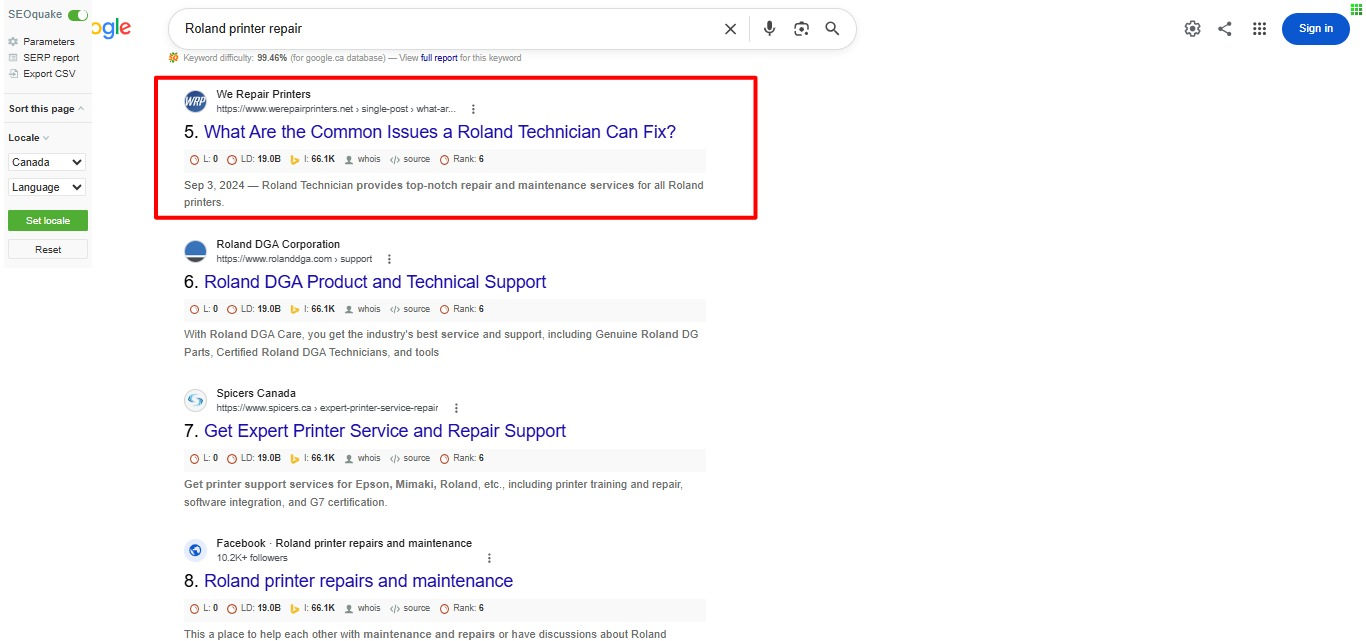The width and height of the screenshot is (1366, 641).
Task: Open more options for Roland DGA result
Action: [x=389, y=259]
